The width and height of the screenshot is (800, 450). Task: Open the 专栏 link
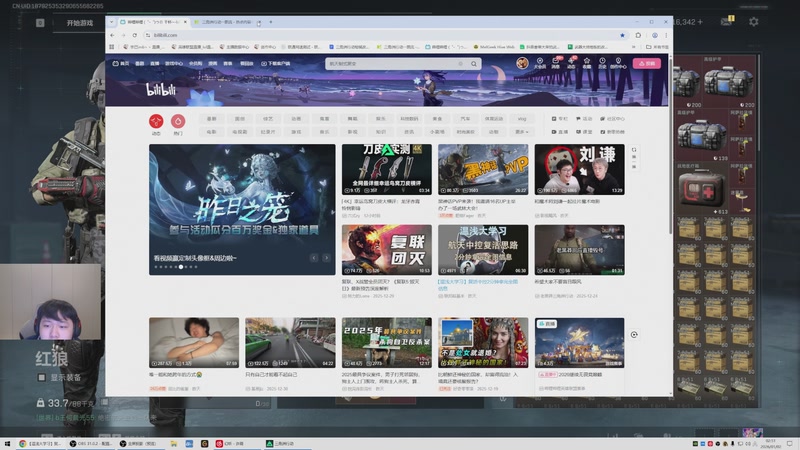tap(560, 119)
